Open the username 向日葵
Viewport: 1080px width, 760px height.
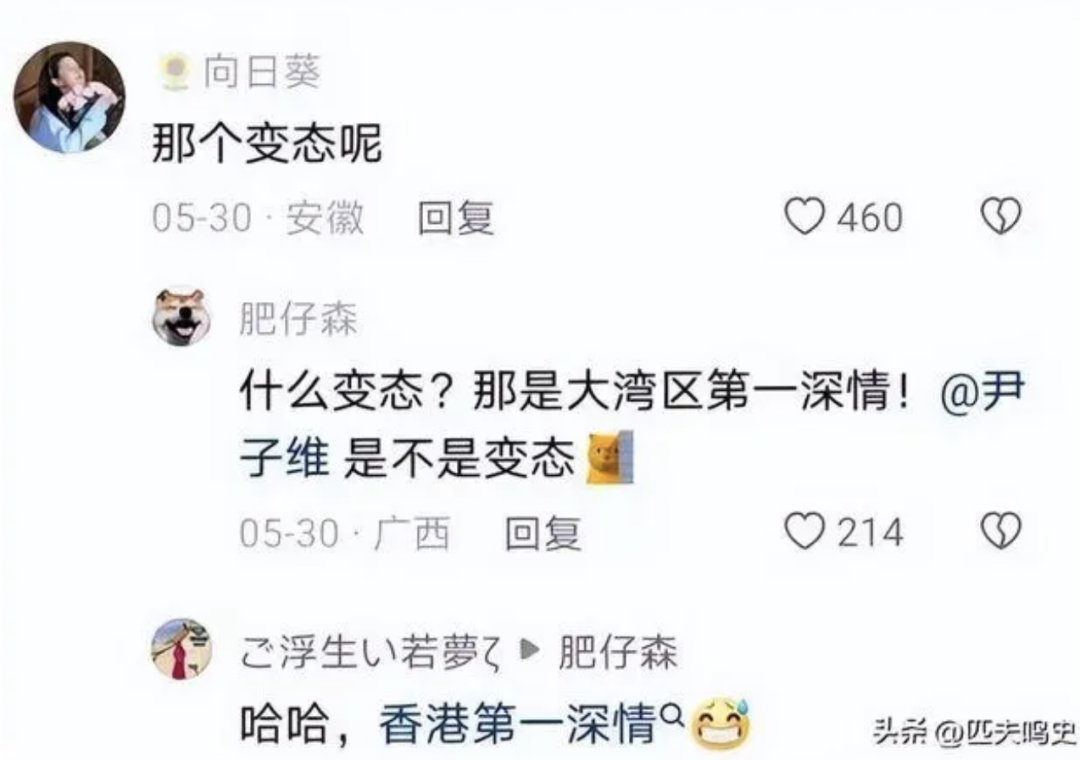coord(262,72)
